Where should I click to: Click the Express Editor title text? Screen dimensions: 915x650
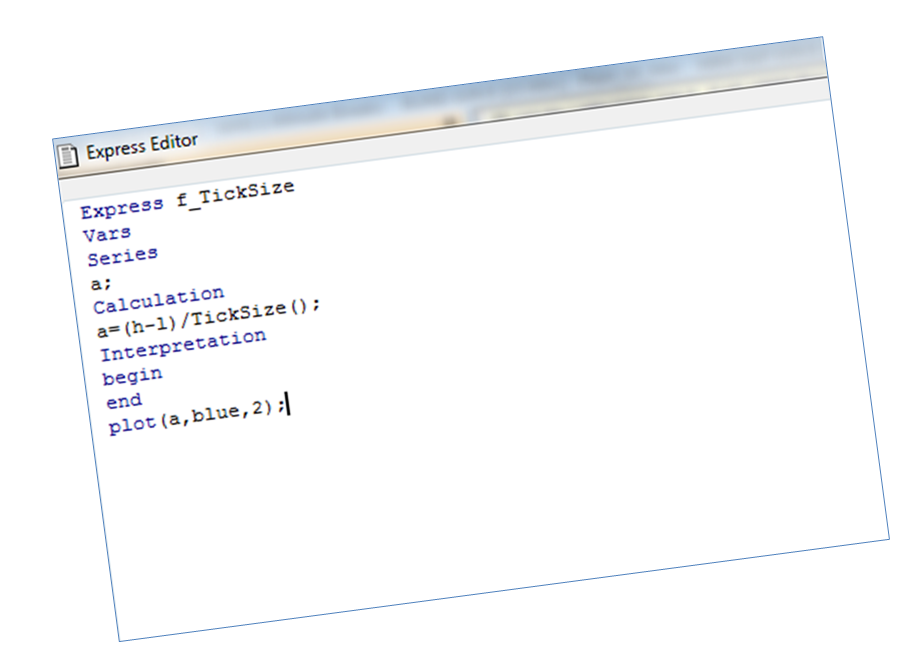coord(141,147)
